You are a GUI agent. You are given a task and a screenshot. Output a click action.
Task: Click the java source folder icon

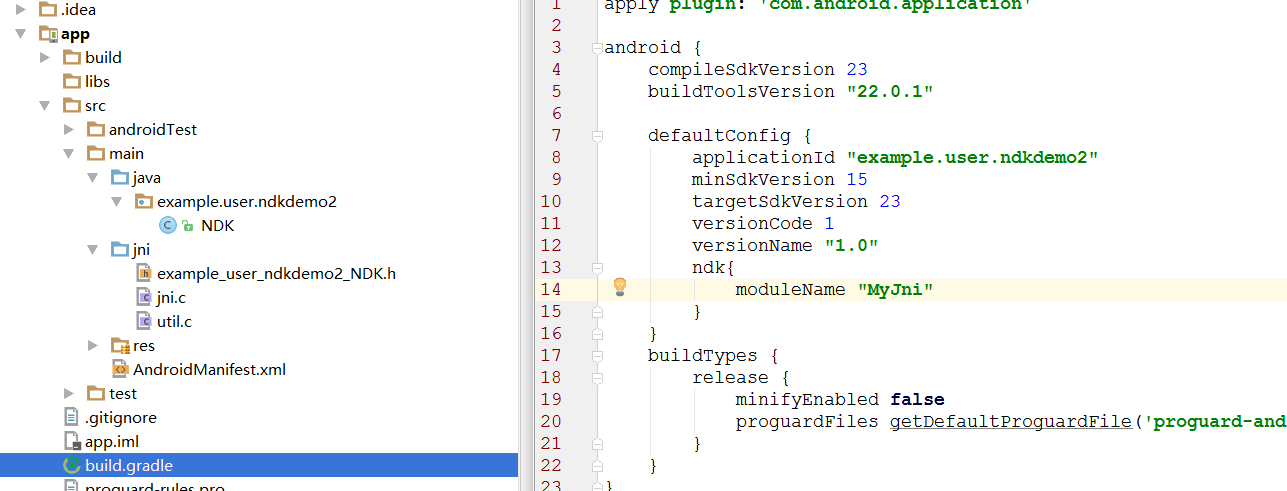[120, 178]
